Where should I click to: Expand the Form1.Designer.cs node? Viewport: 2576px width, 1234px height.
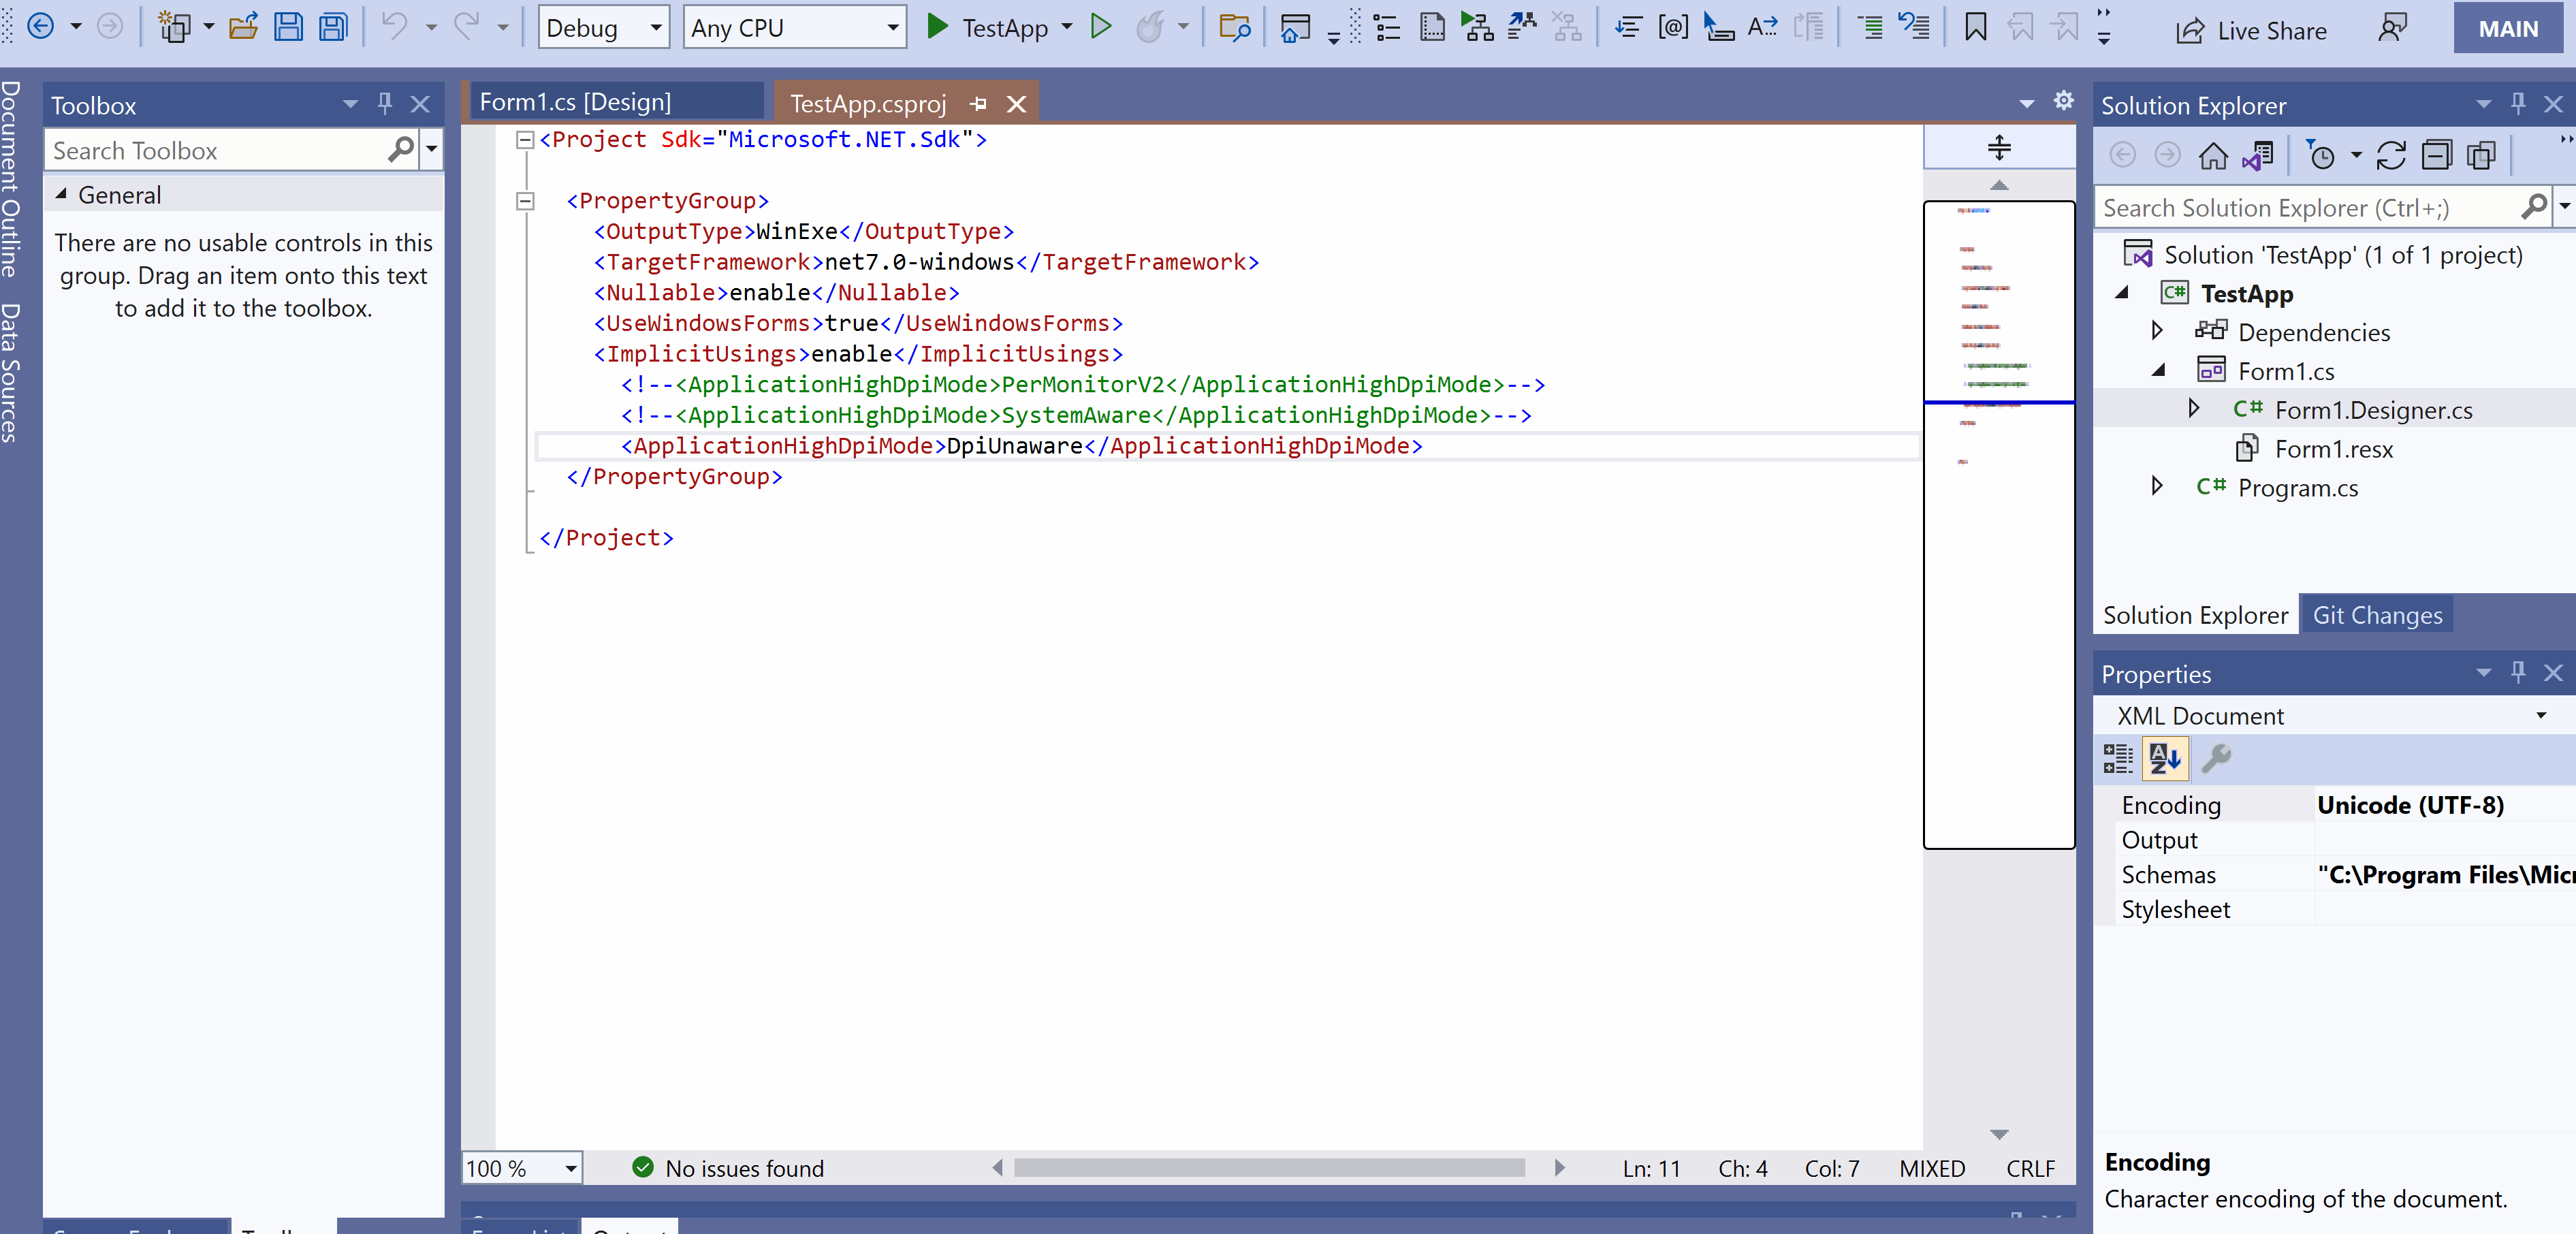point(2193,409)
